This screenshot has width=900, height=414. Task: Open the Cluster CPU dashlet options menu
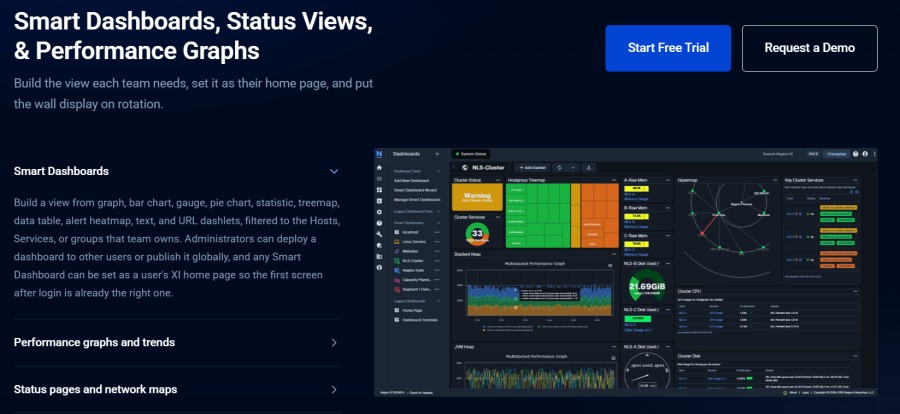coord(856,292)
